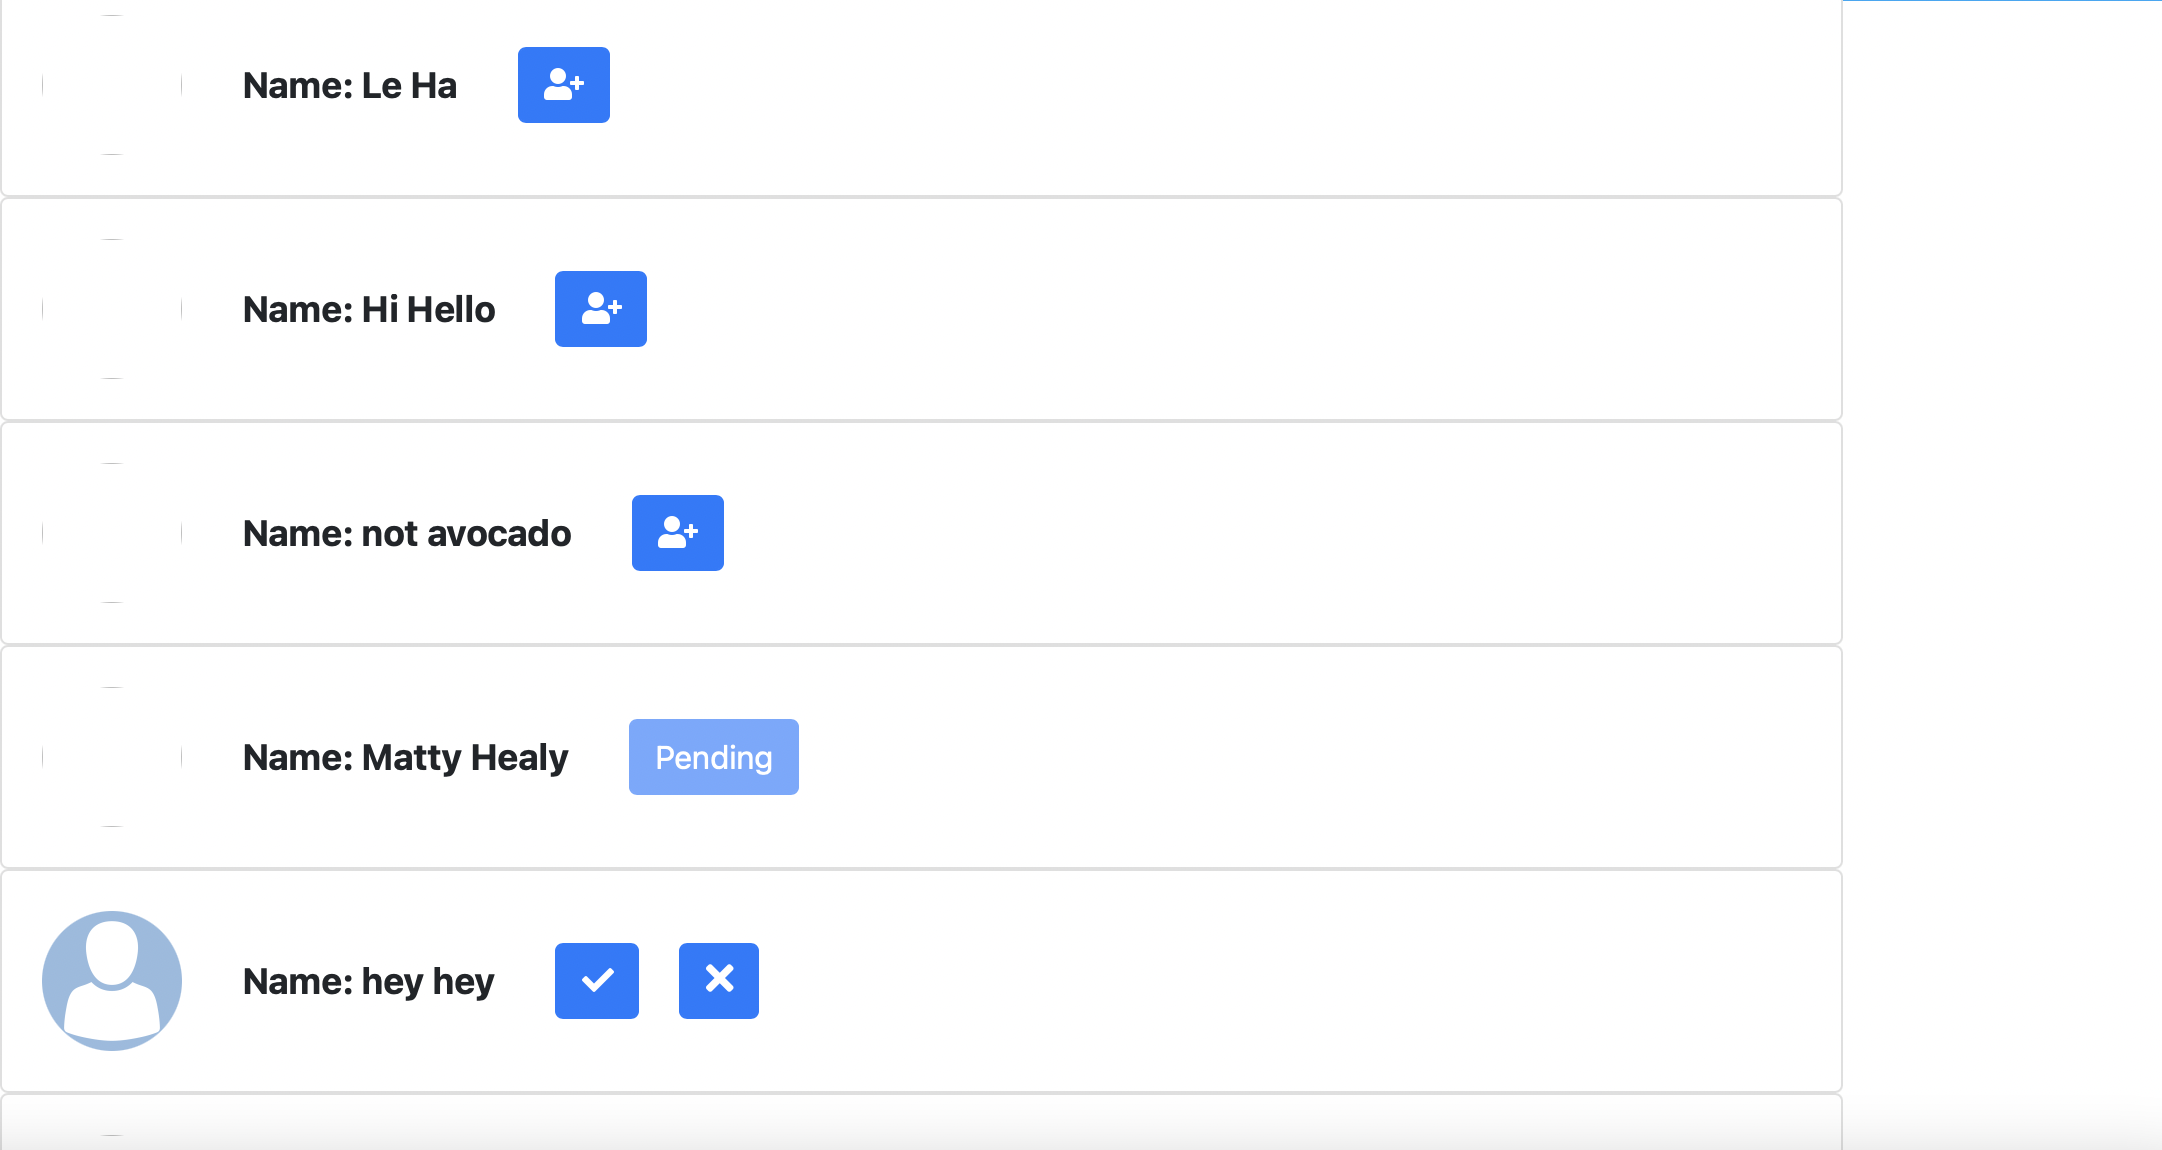The width and height of the screenshot is (2162, 1150).
Task: Click Hi Hello's blank avatar placeholder
Action: (112, 309)
